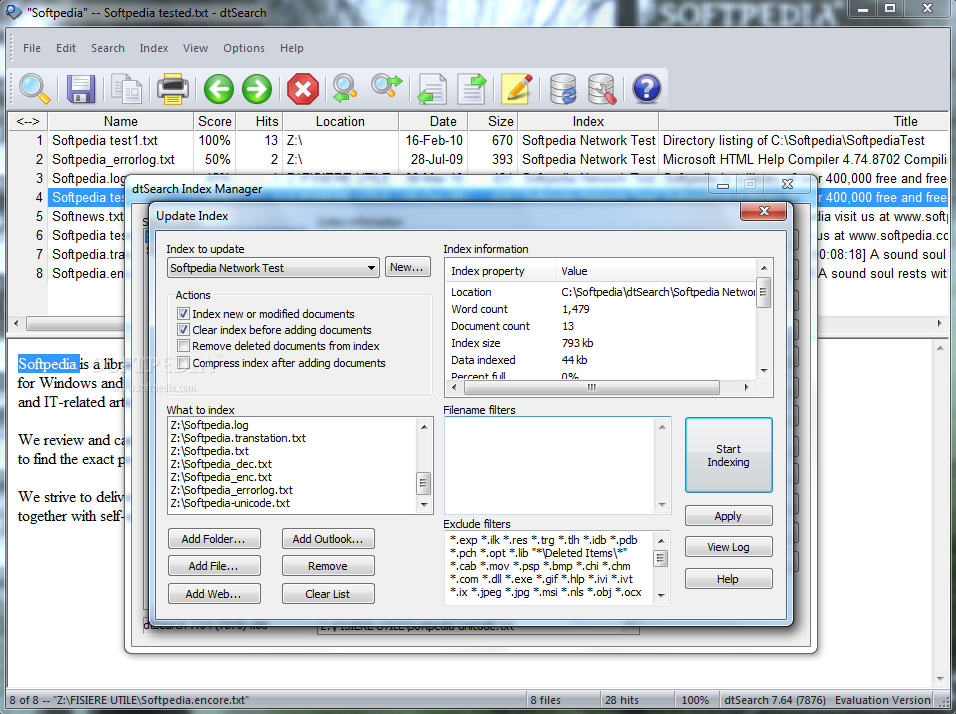Screen dimensions: 956x714
Task: Open the Help menu
Action: [291, 48]
